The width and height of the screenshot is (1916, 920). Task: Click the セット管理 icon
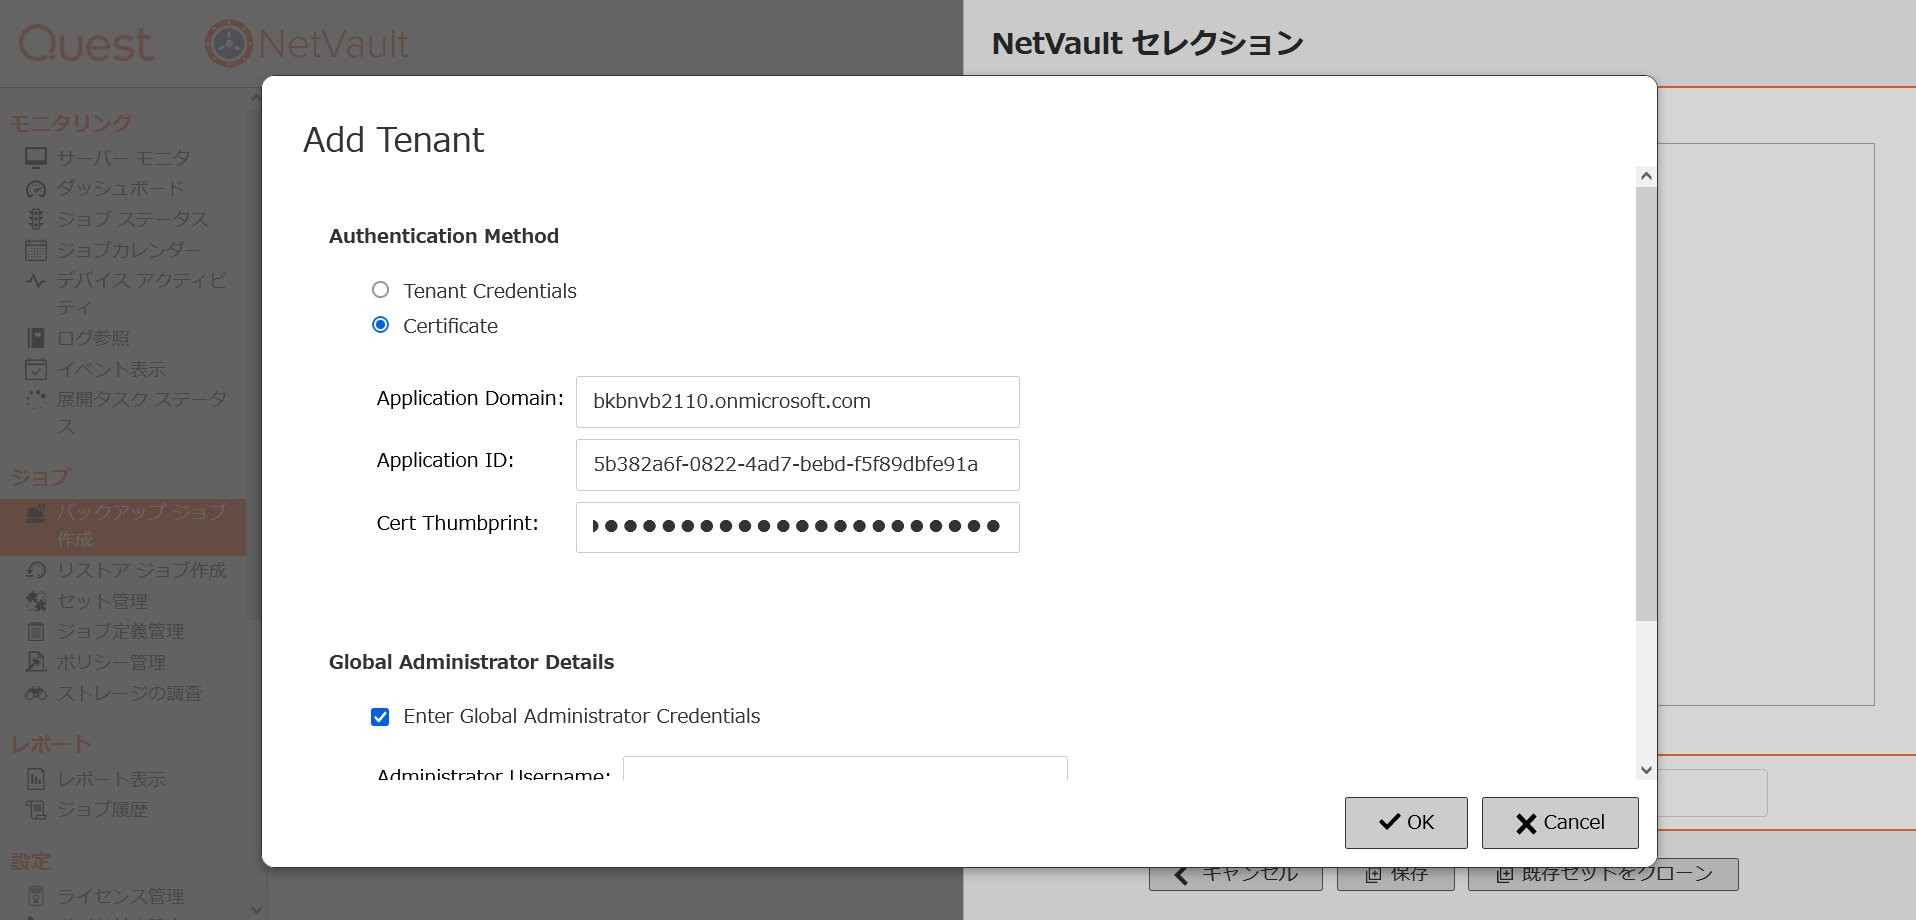click(36, 601)
